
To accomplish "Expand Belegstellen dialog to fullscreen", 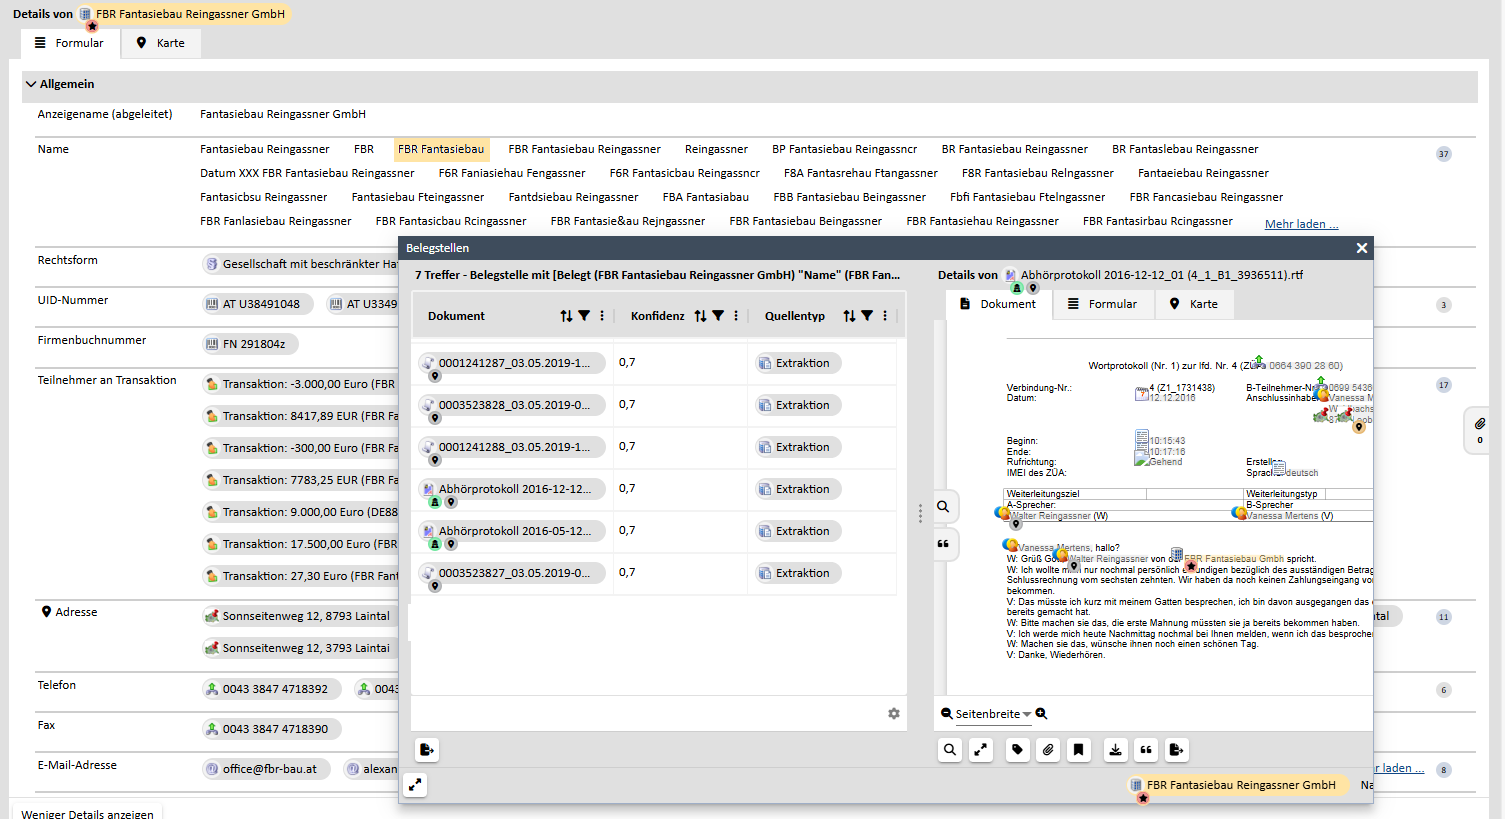I will 415,785.
